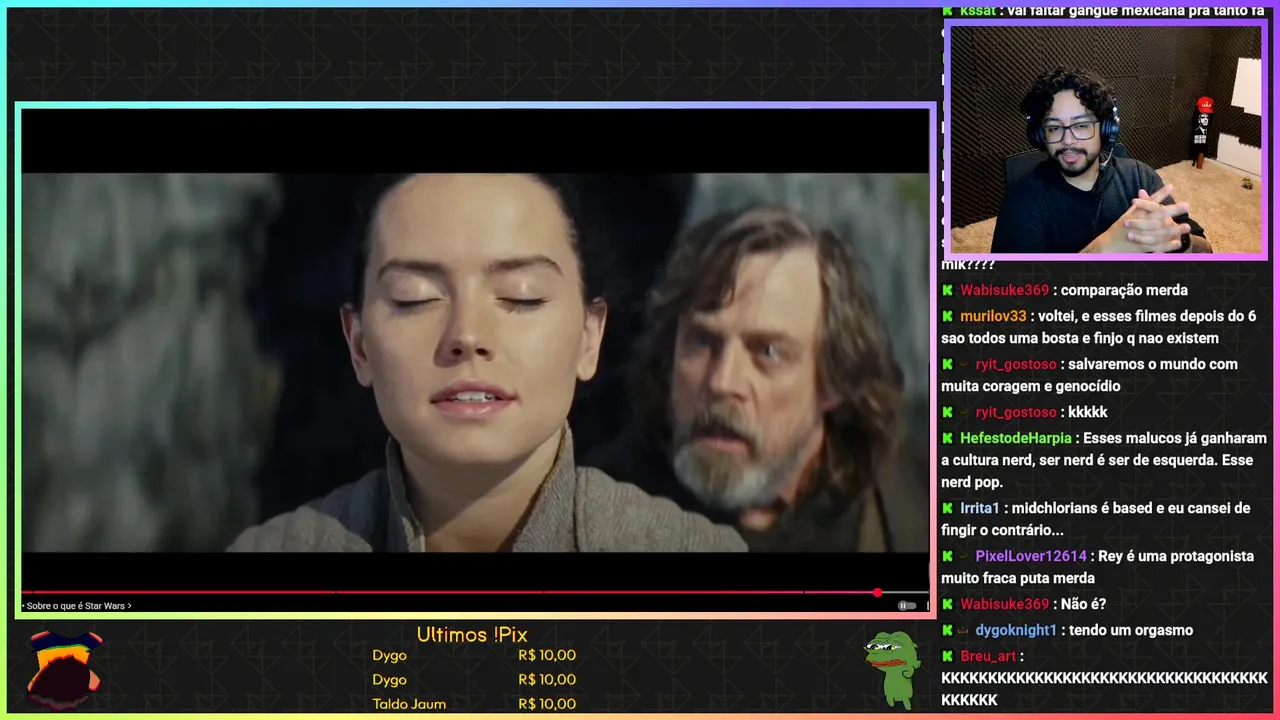Screen dimensions: 1280x720
Task: Open murilov33's username in chat
Action: click(993, 316)
